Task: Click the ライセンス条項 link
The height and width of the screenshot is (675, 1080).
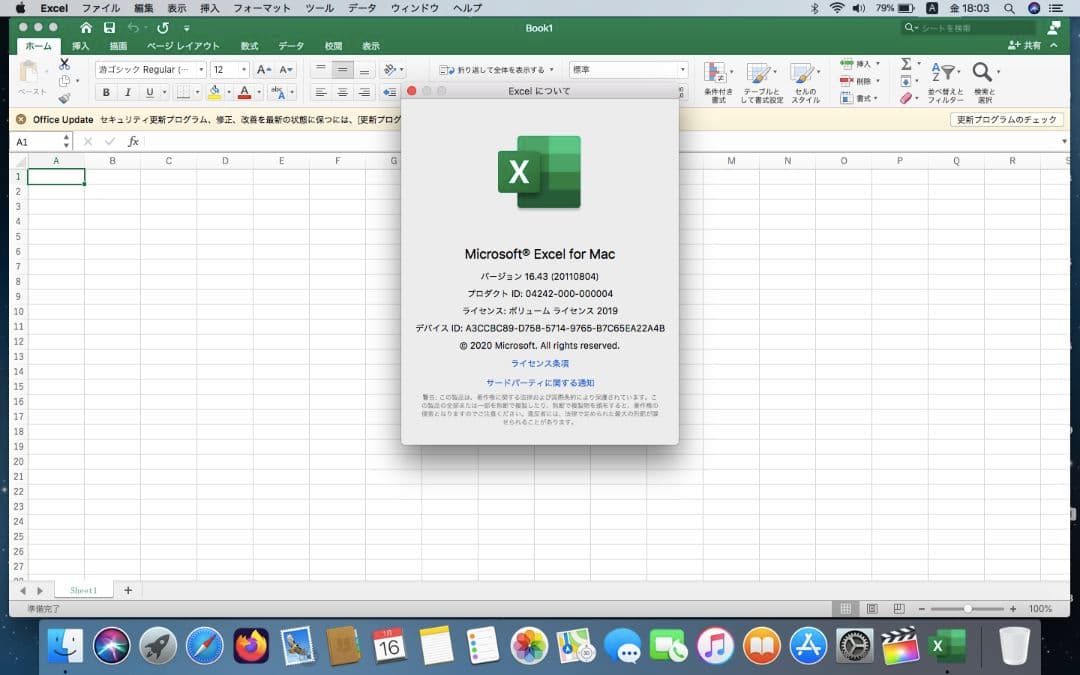Action: click(x=540, y=363)
